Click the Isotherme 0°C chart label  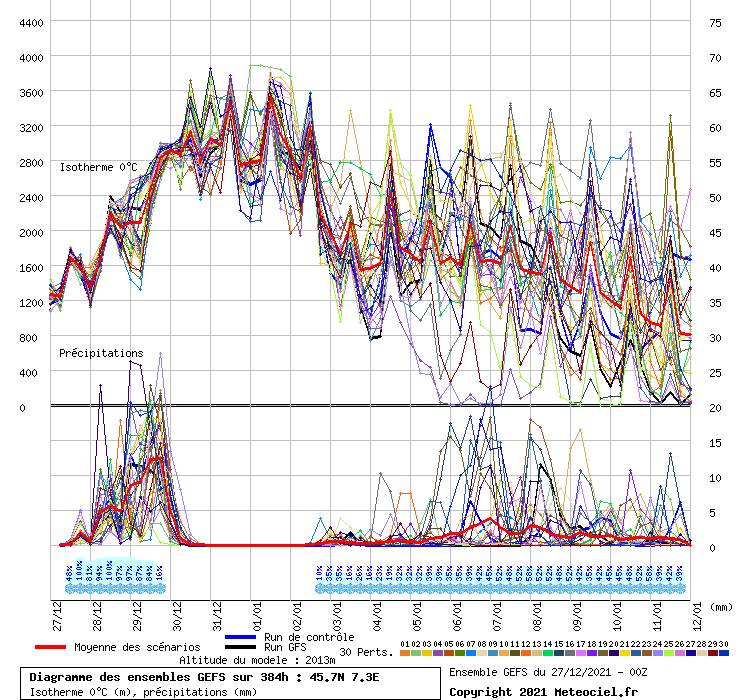click(98, 167)
